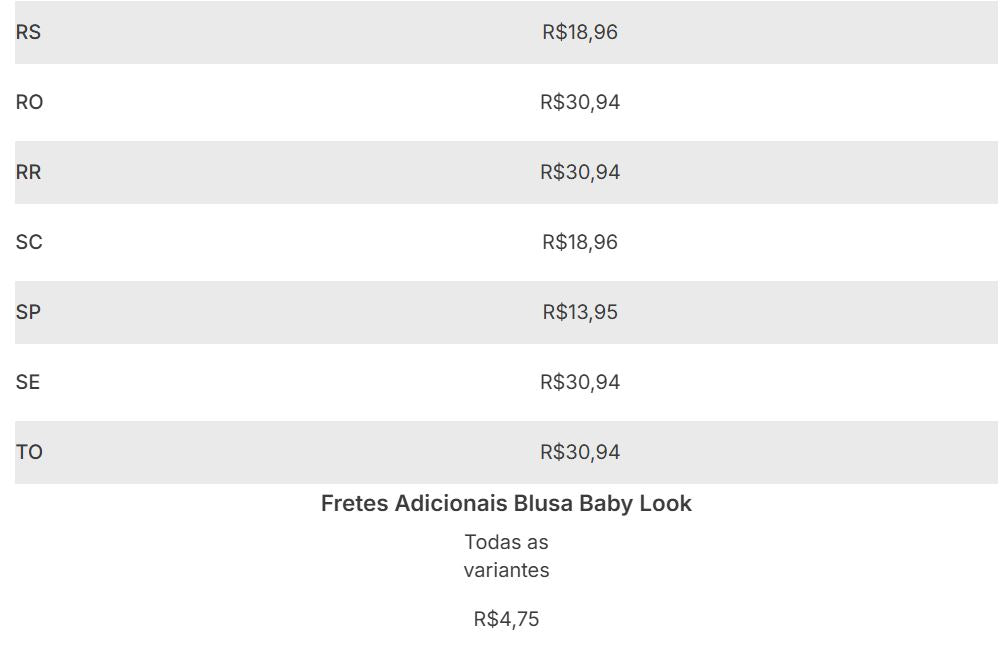Click the word 'variantes'

[x=506, y=570]
